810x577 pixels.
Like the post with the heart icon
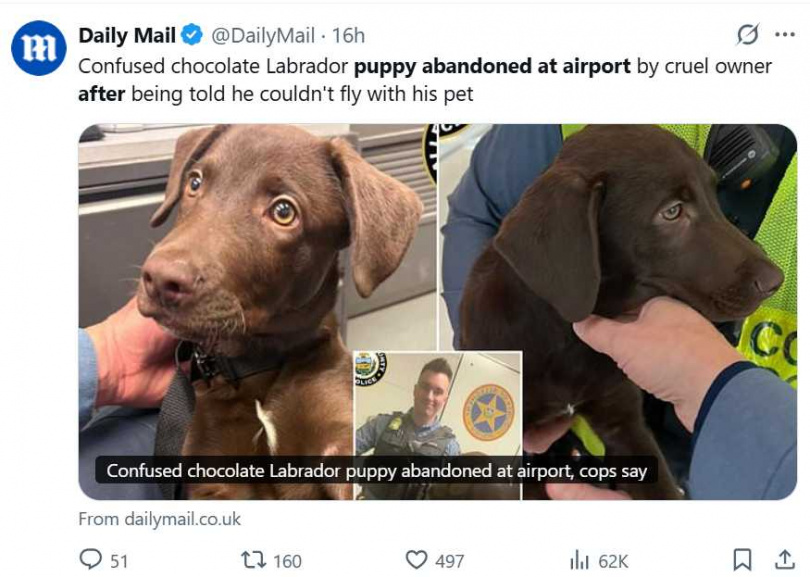click(416, 560)
